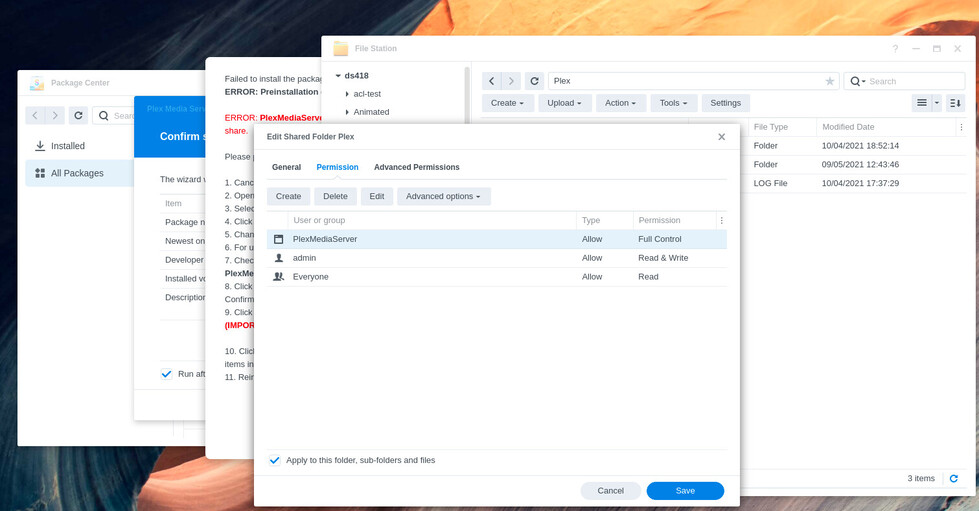The image size is (979, 511).
Task: Open the Tools dropdown in File Station
Action: click(x=673, y=103)
